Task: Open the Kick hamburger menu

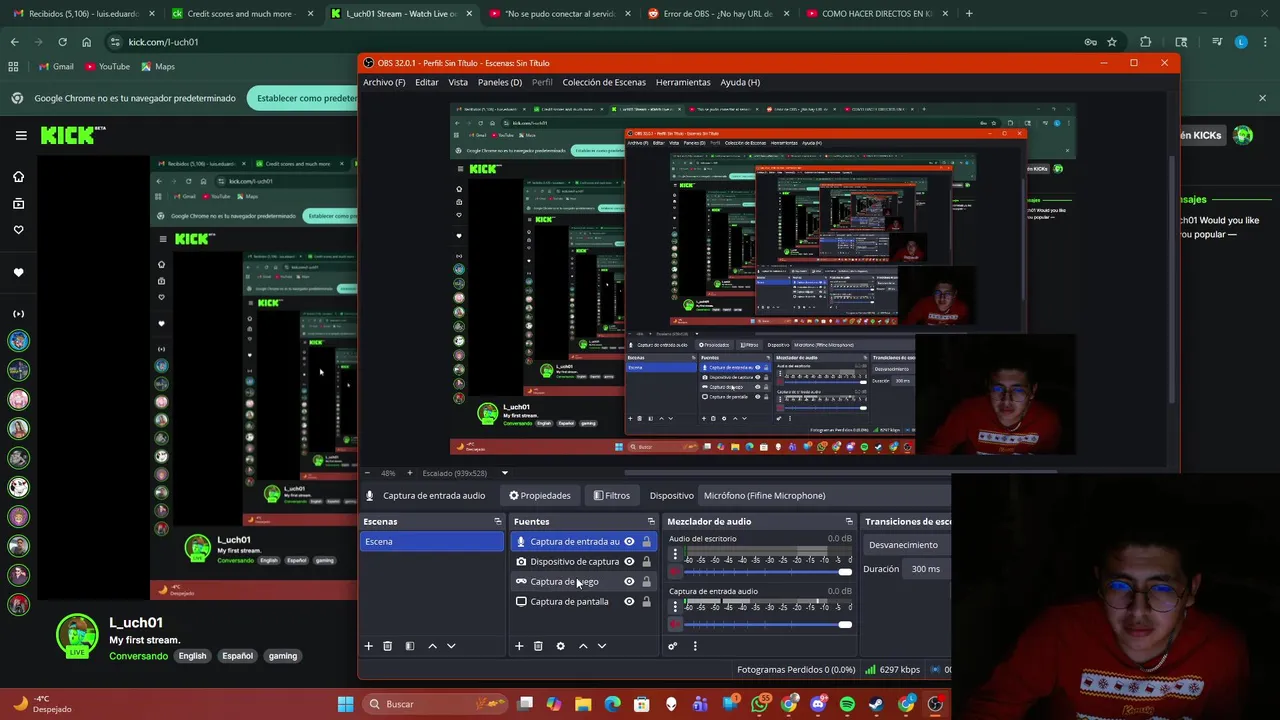Action: (21, 135)
